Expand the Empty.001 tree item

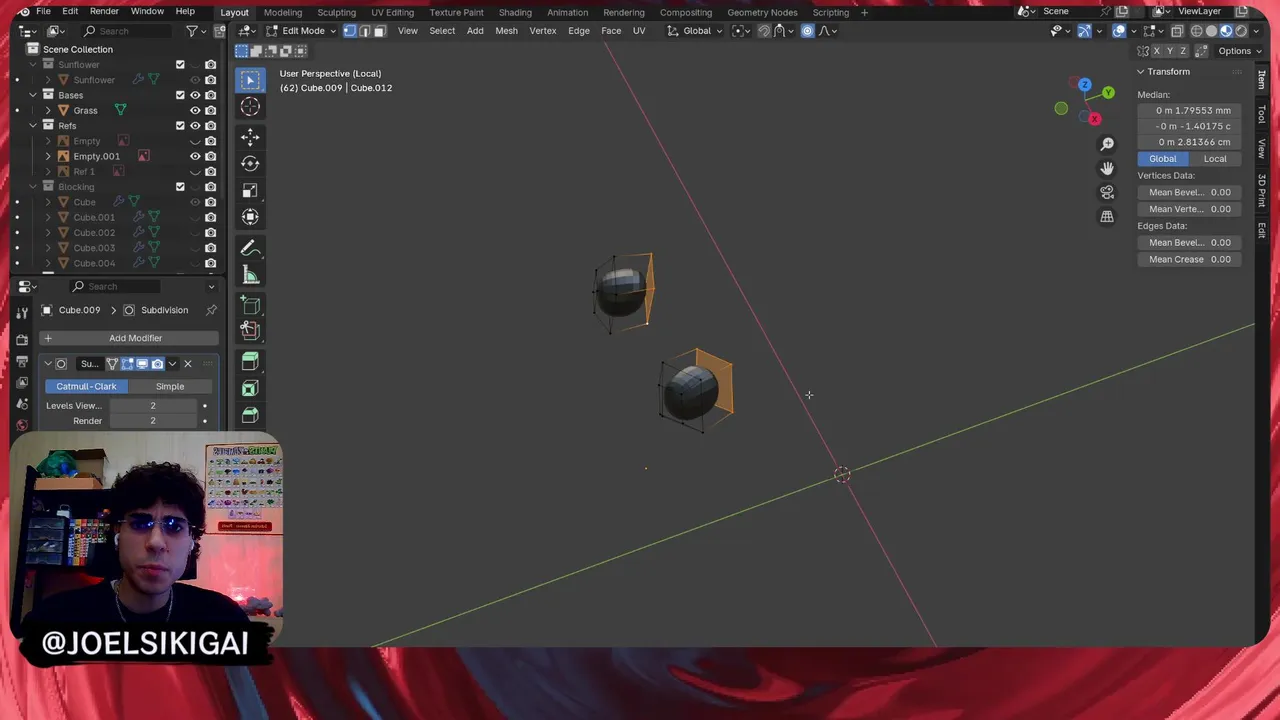pos(48,156)
